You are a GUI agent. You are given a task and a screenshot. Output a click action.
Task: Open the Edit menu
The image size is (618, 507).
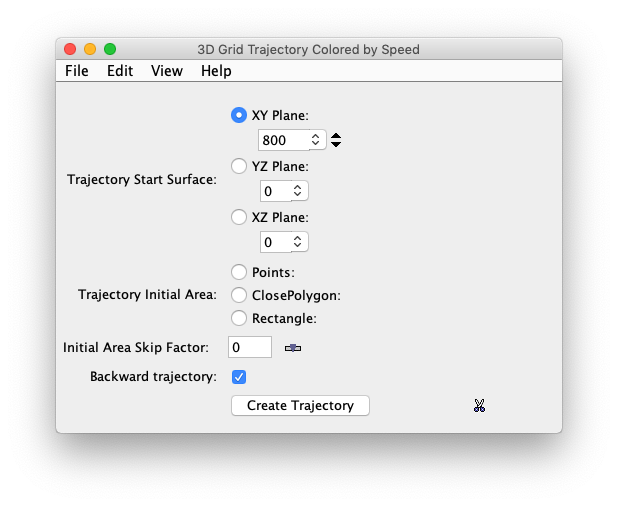click(120, 71)
